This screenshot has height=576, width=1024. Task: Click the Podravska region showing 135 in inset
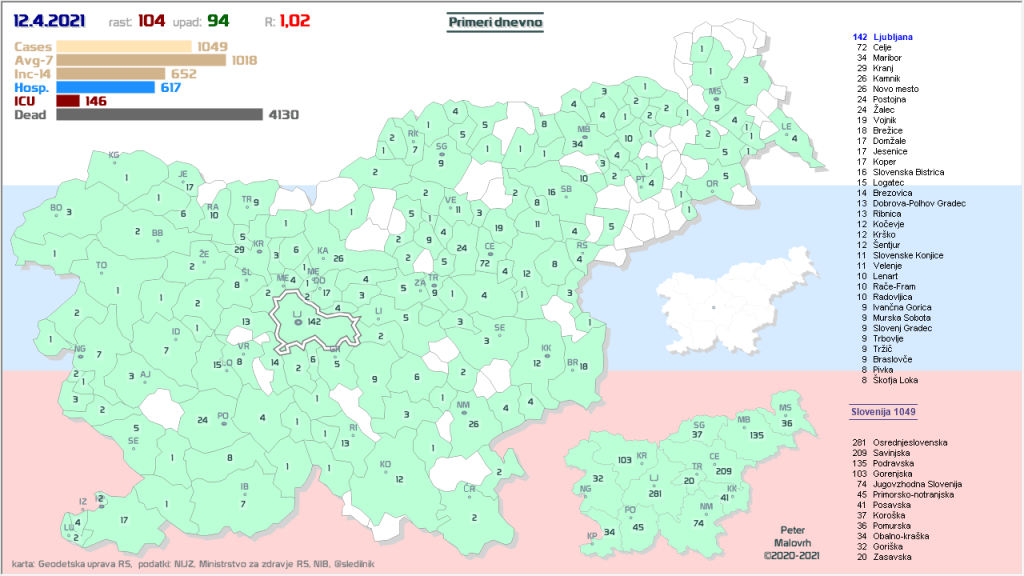pyautogui.click(x=745, y=428)
